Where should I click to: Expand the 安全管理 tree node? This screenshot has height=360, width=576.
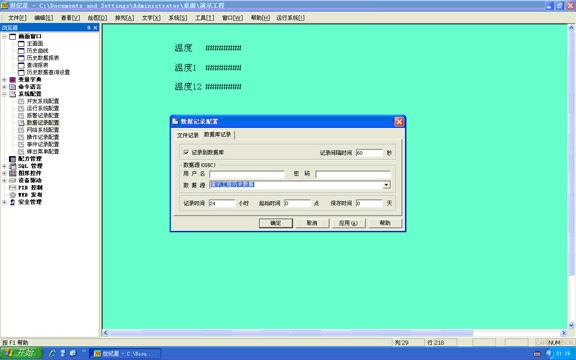(4, 202)
